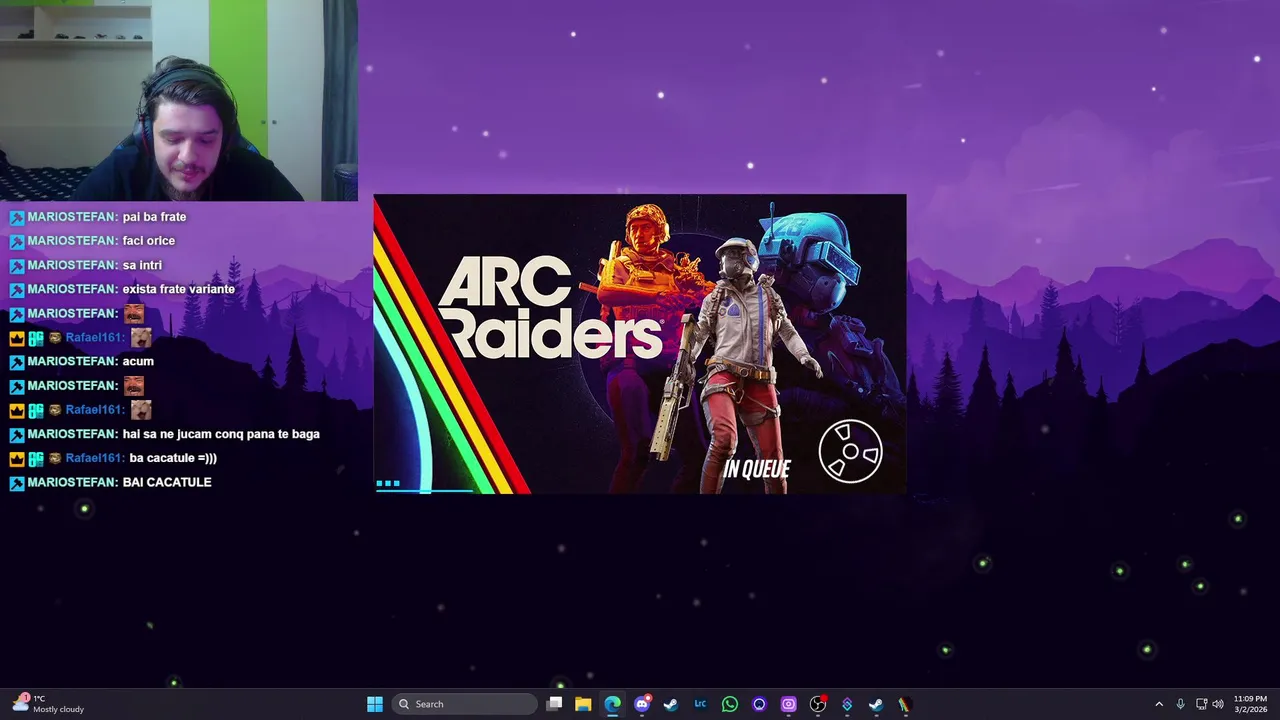The height and width of the screenshot is (720, 1280).
Task: Click the webcam overlay of the streamer
Action: point(179,100)
